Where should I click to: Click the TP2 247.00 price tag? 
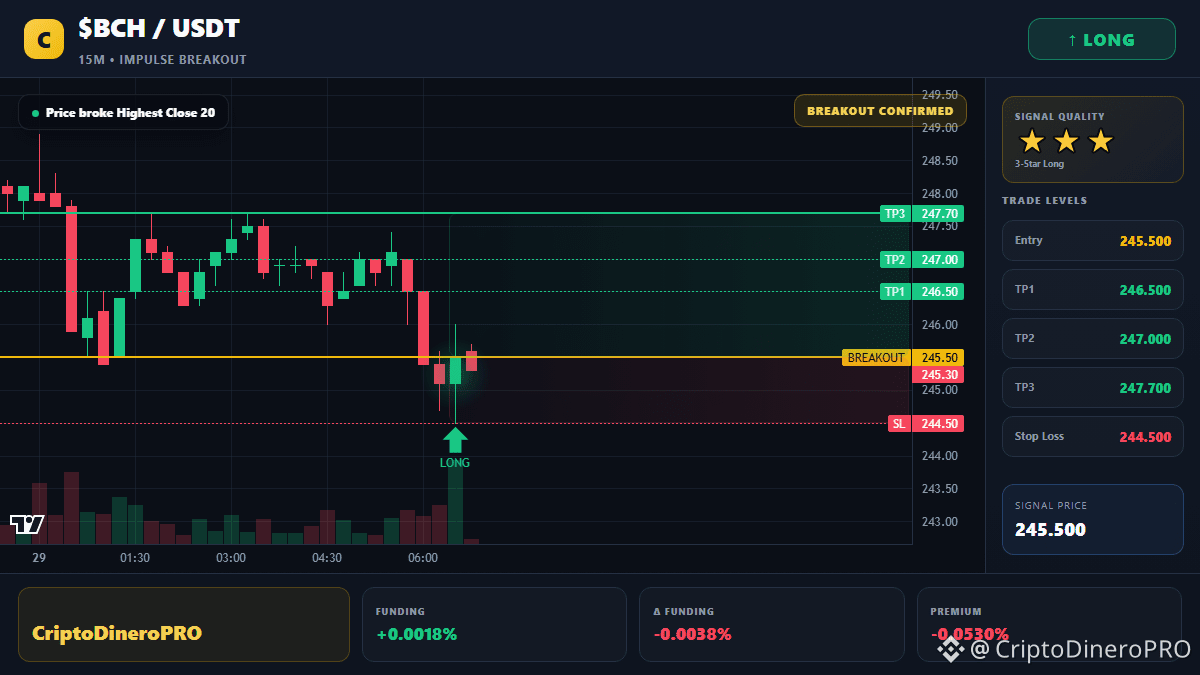(x=921, y=259)
